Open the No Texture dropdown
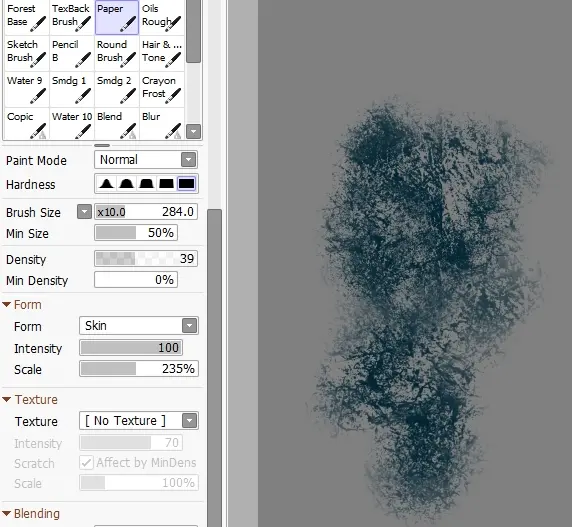 [x=139, y=421]
